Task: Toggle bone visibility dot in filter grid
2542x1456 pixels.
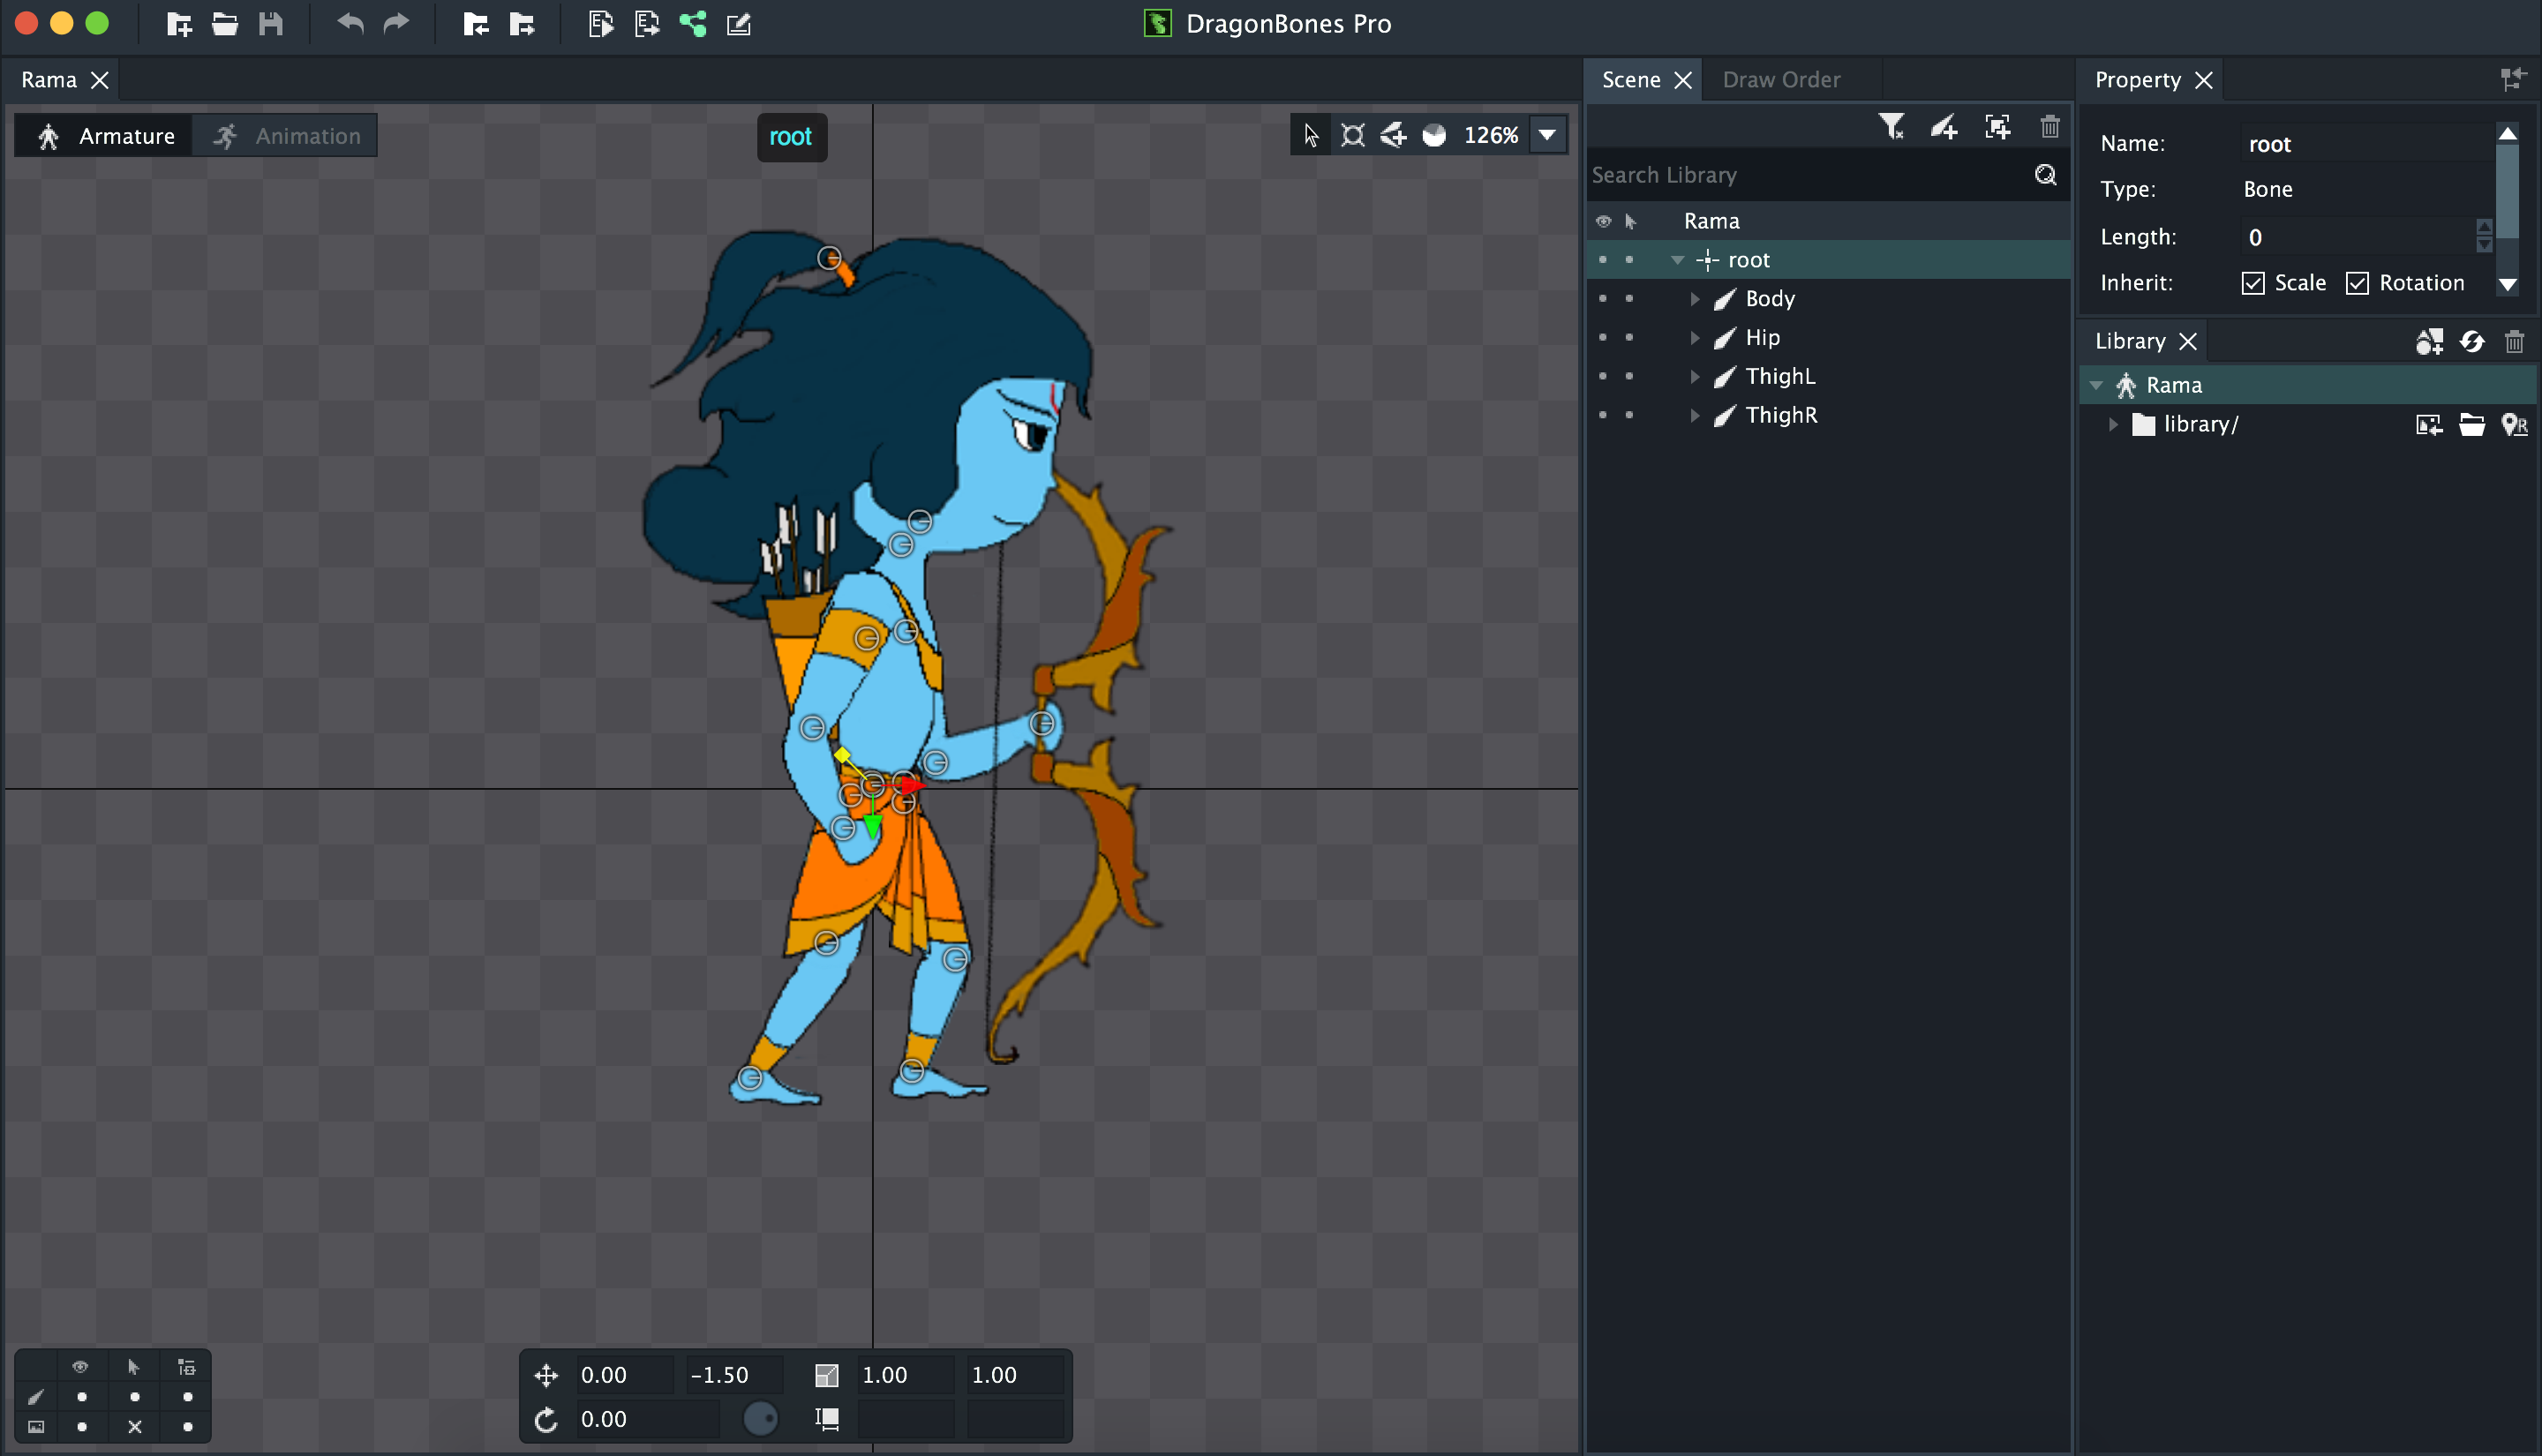Action: [x=82, y=1397]
